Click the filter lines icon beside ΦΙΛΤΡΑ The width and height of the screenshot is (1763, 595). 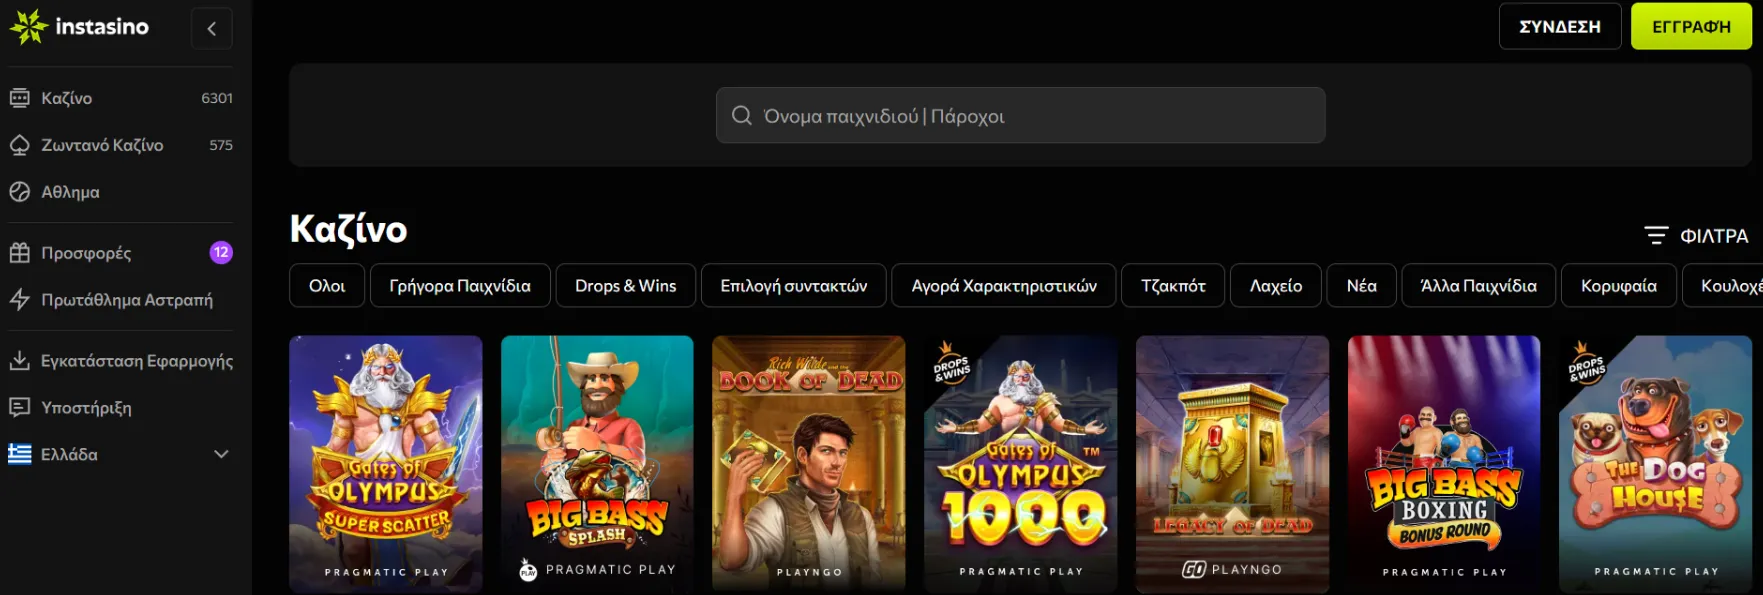coord(1656,236)
